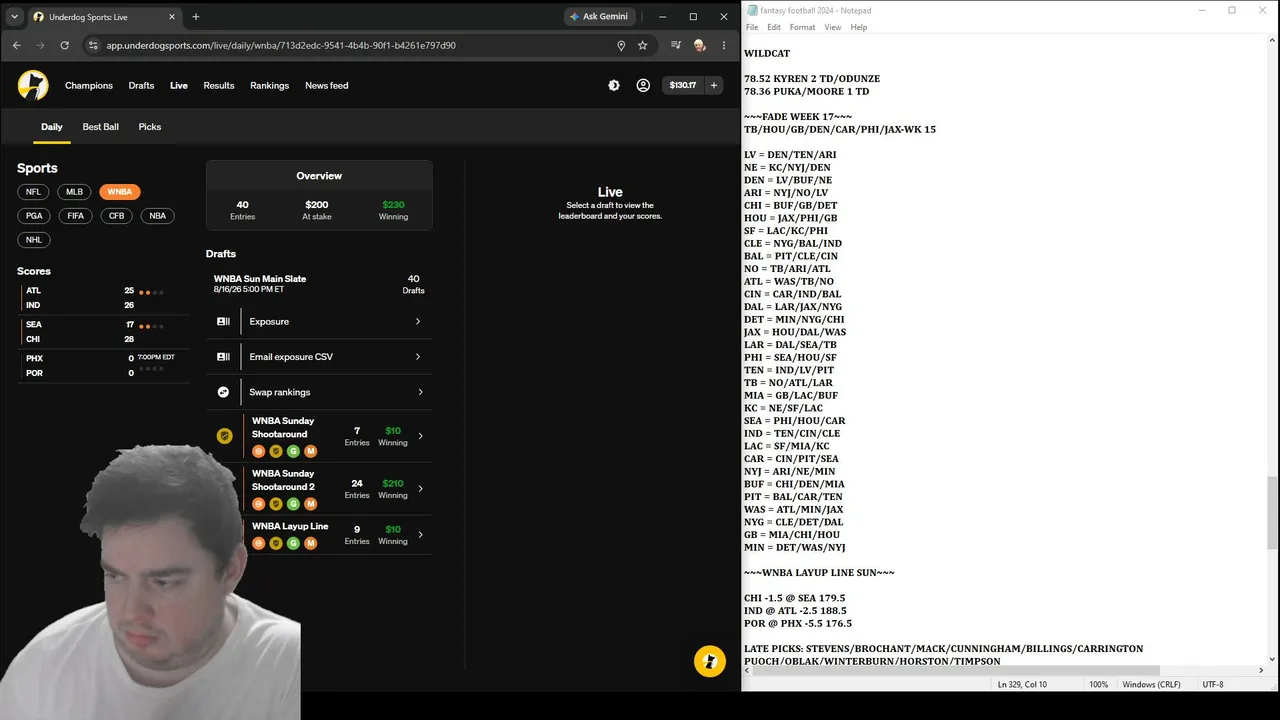Select the CFB sport filter
Image resolution: width=1280 pixels, height=720 pixels.
pos(117,216)
